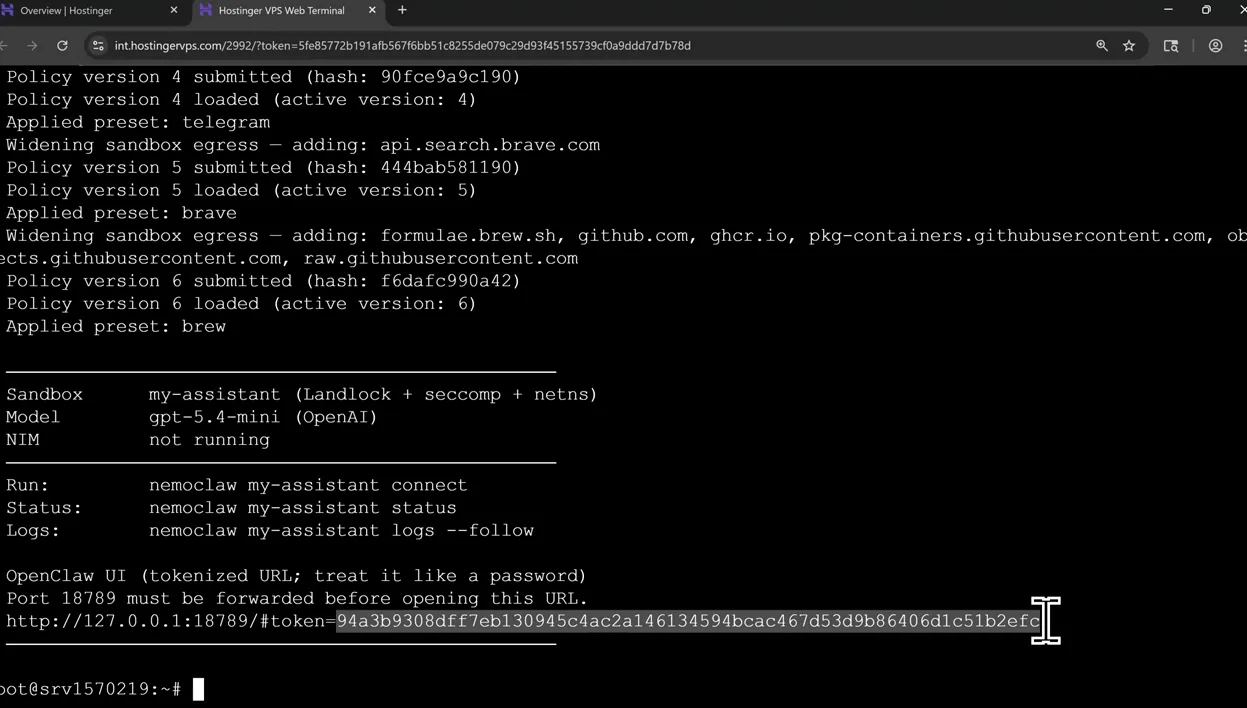Click 'nemoclaw my-assistant connect' command text
1247x708 pixels.
point(308,485)
